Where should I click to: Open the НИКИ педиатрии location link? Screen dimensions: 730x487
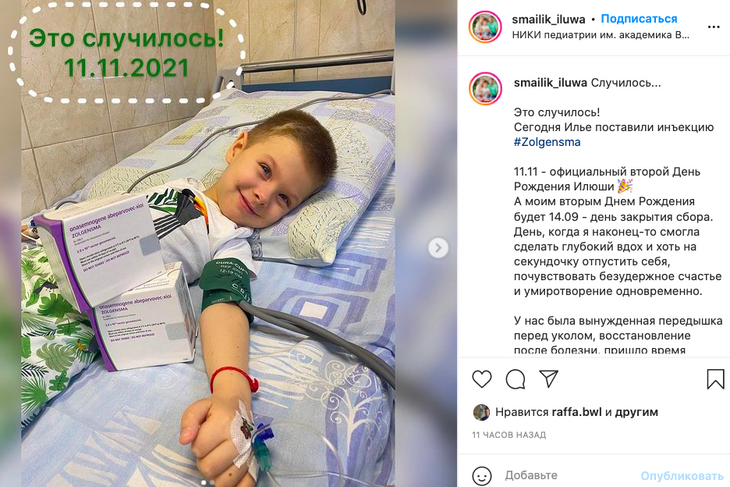[x=601, y=35]
